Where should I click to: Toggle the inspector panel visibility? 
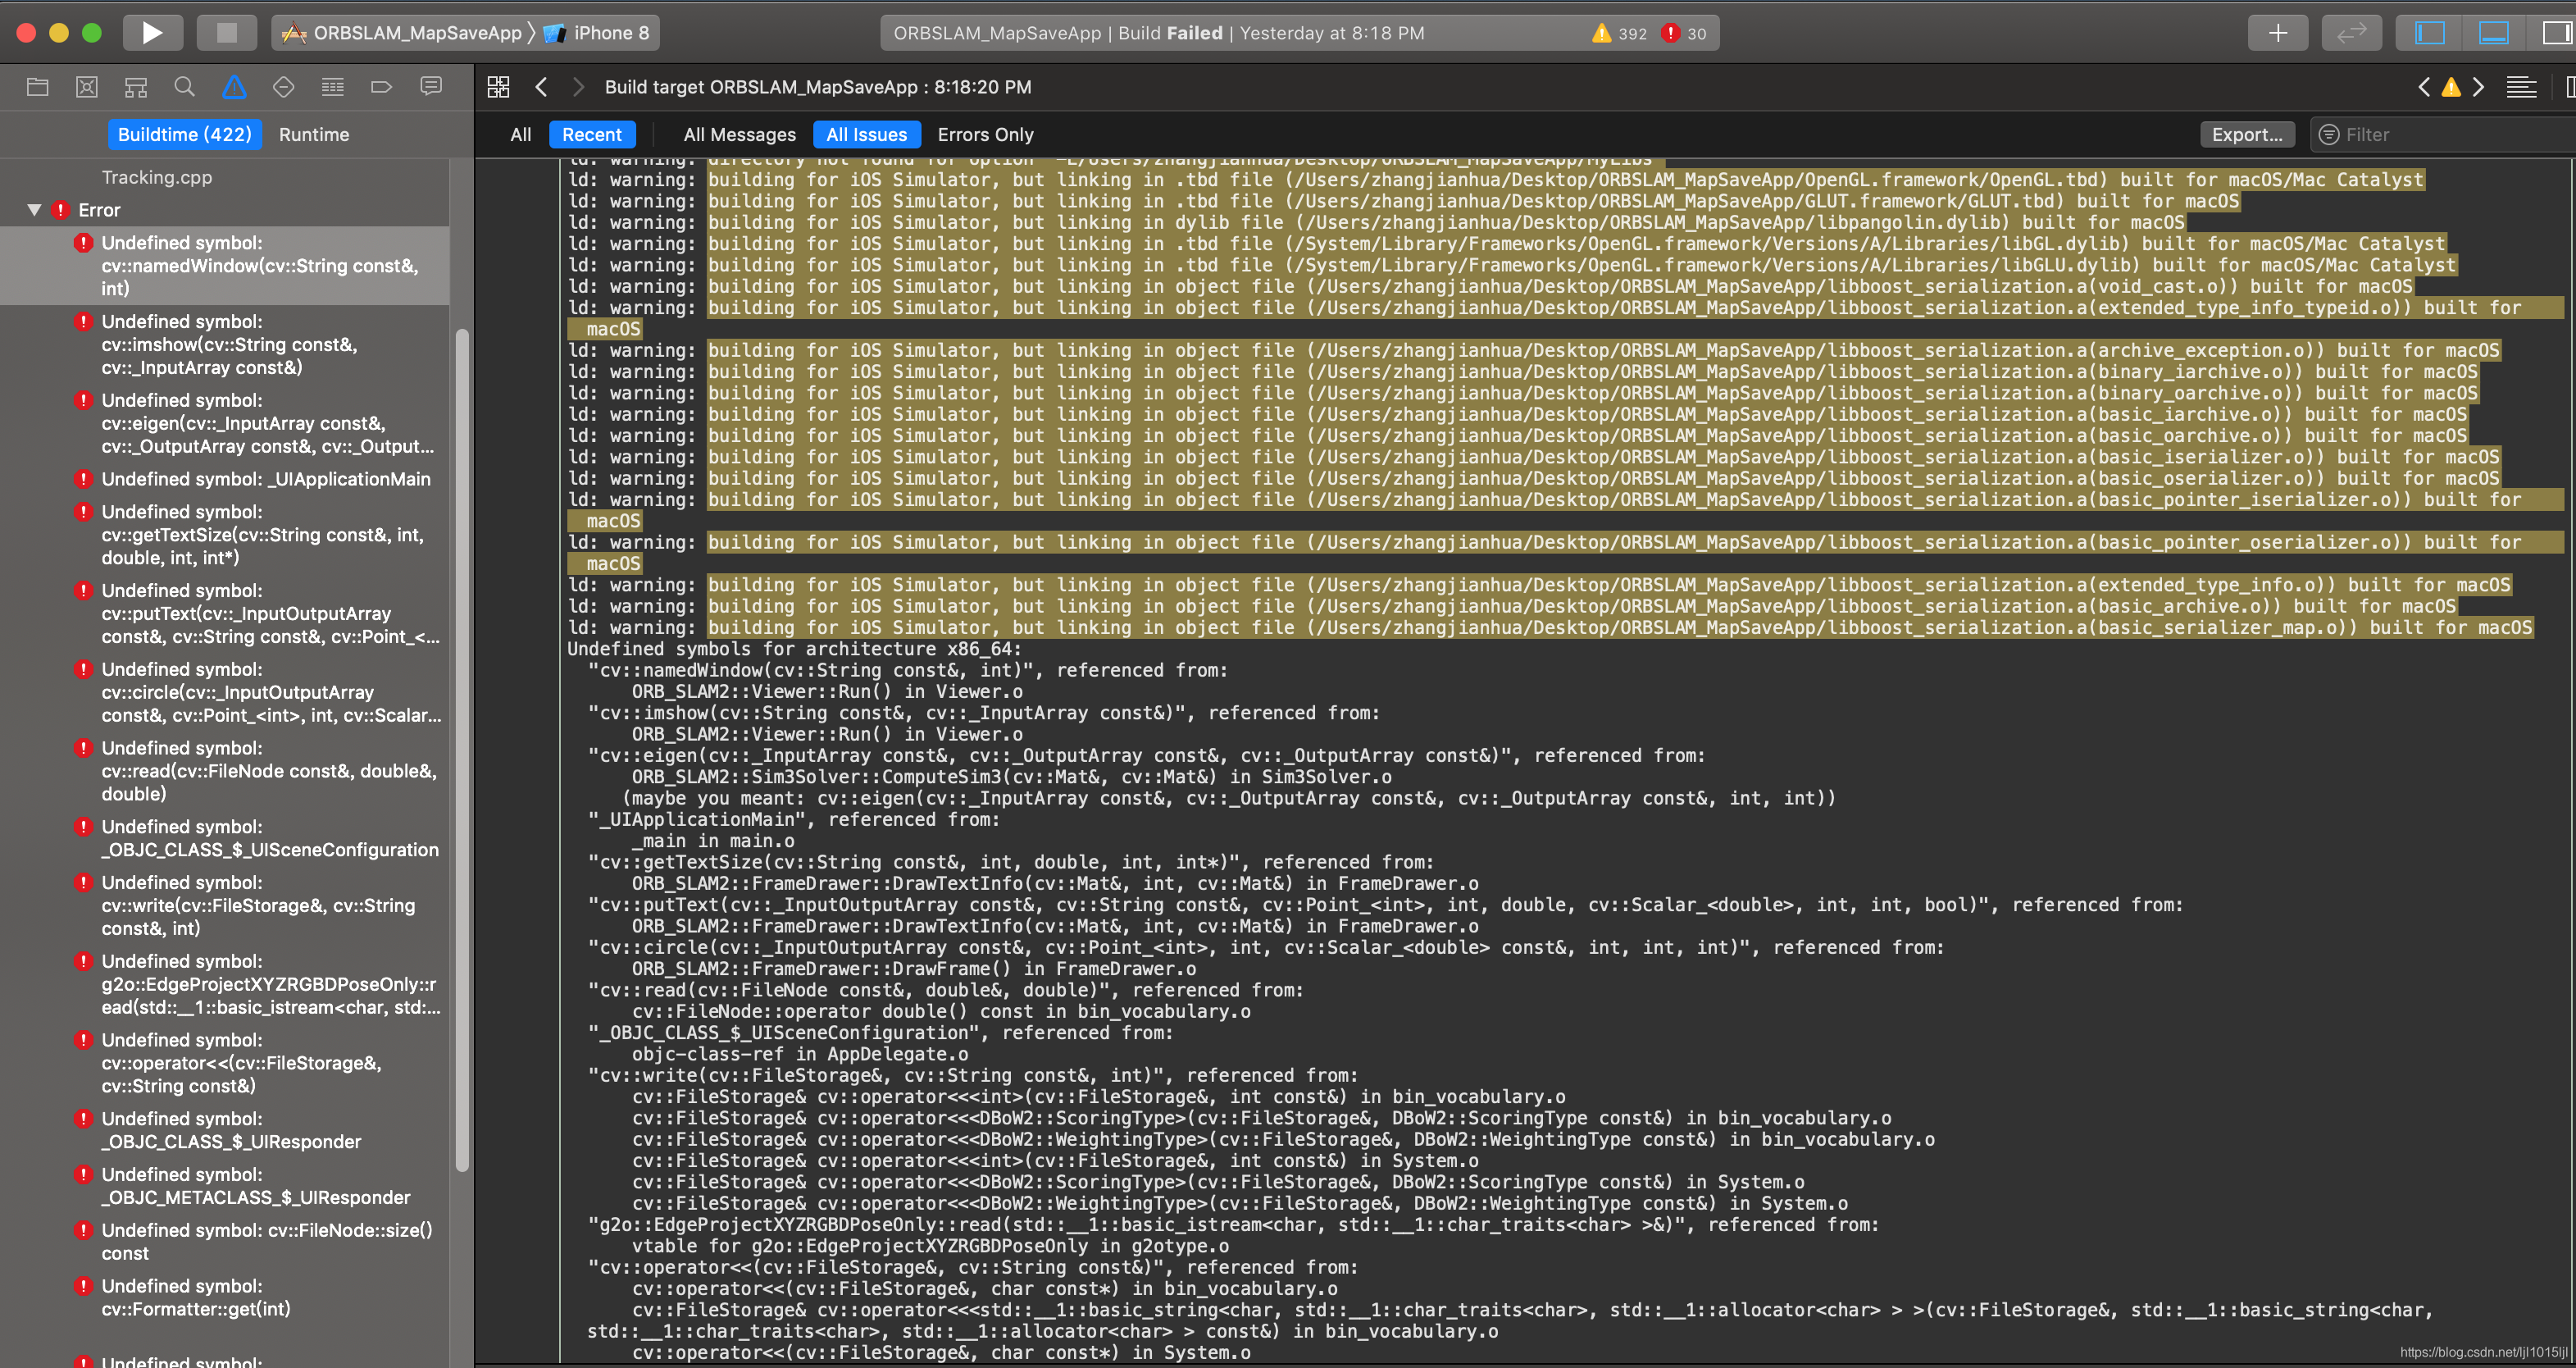[x=2556, y=33]
